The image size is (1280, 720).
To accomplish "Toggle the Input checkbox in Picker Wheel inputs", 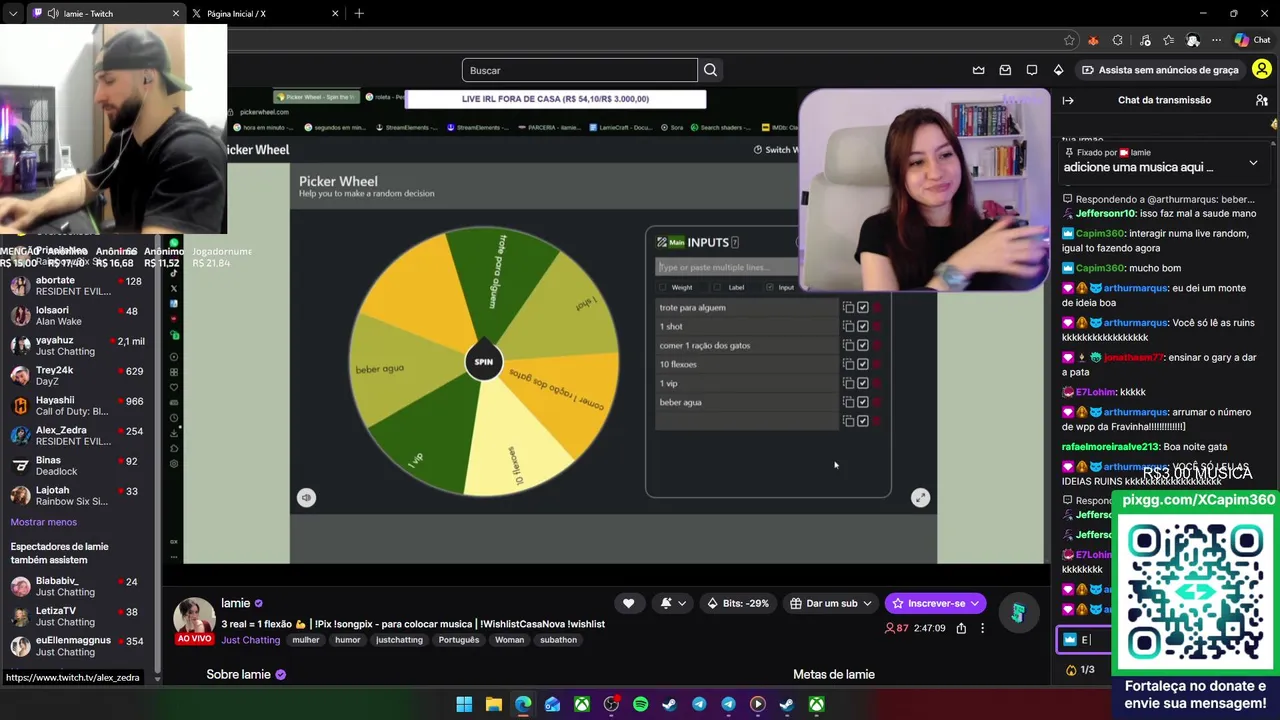I will [x=769, y=287].
